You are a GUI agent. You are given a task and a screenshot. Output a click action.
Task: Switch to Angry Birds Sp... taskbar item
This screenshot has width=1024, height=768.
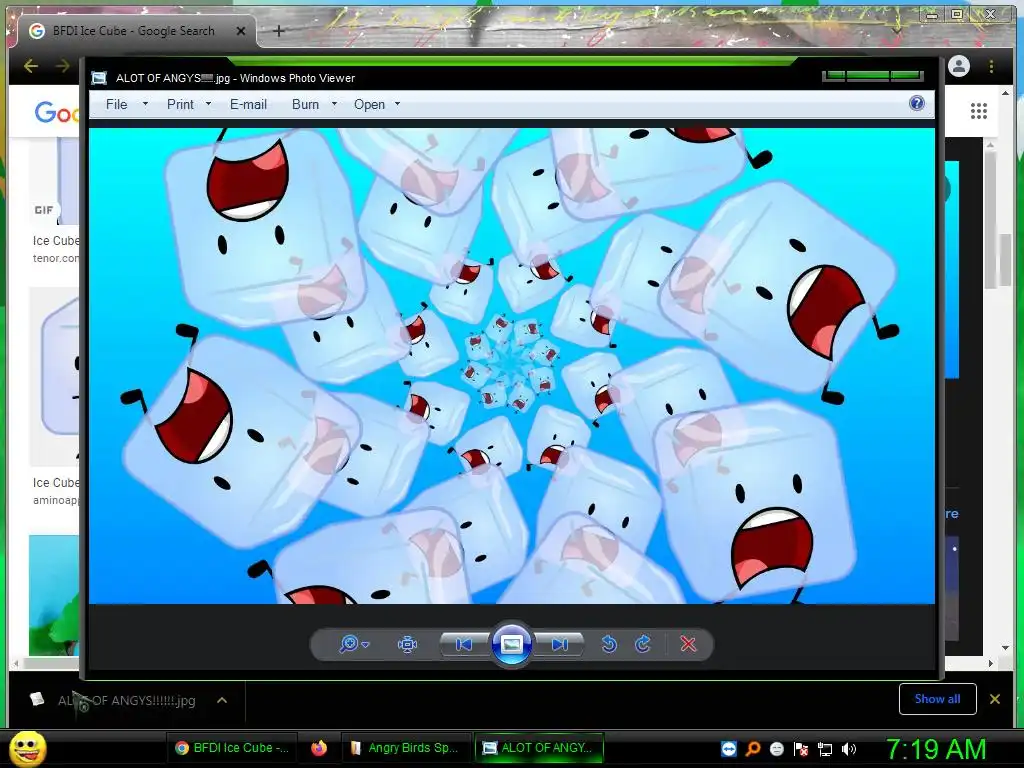tap(405, 748)
